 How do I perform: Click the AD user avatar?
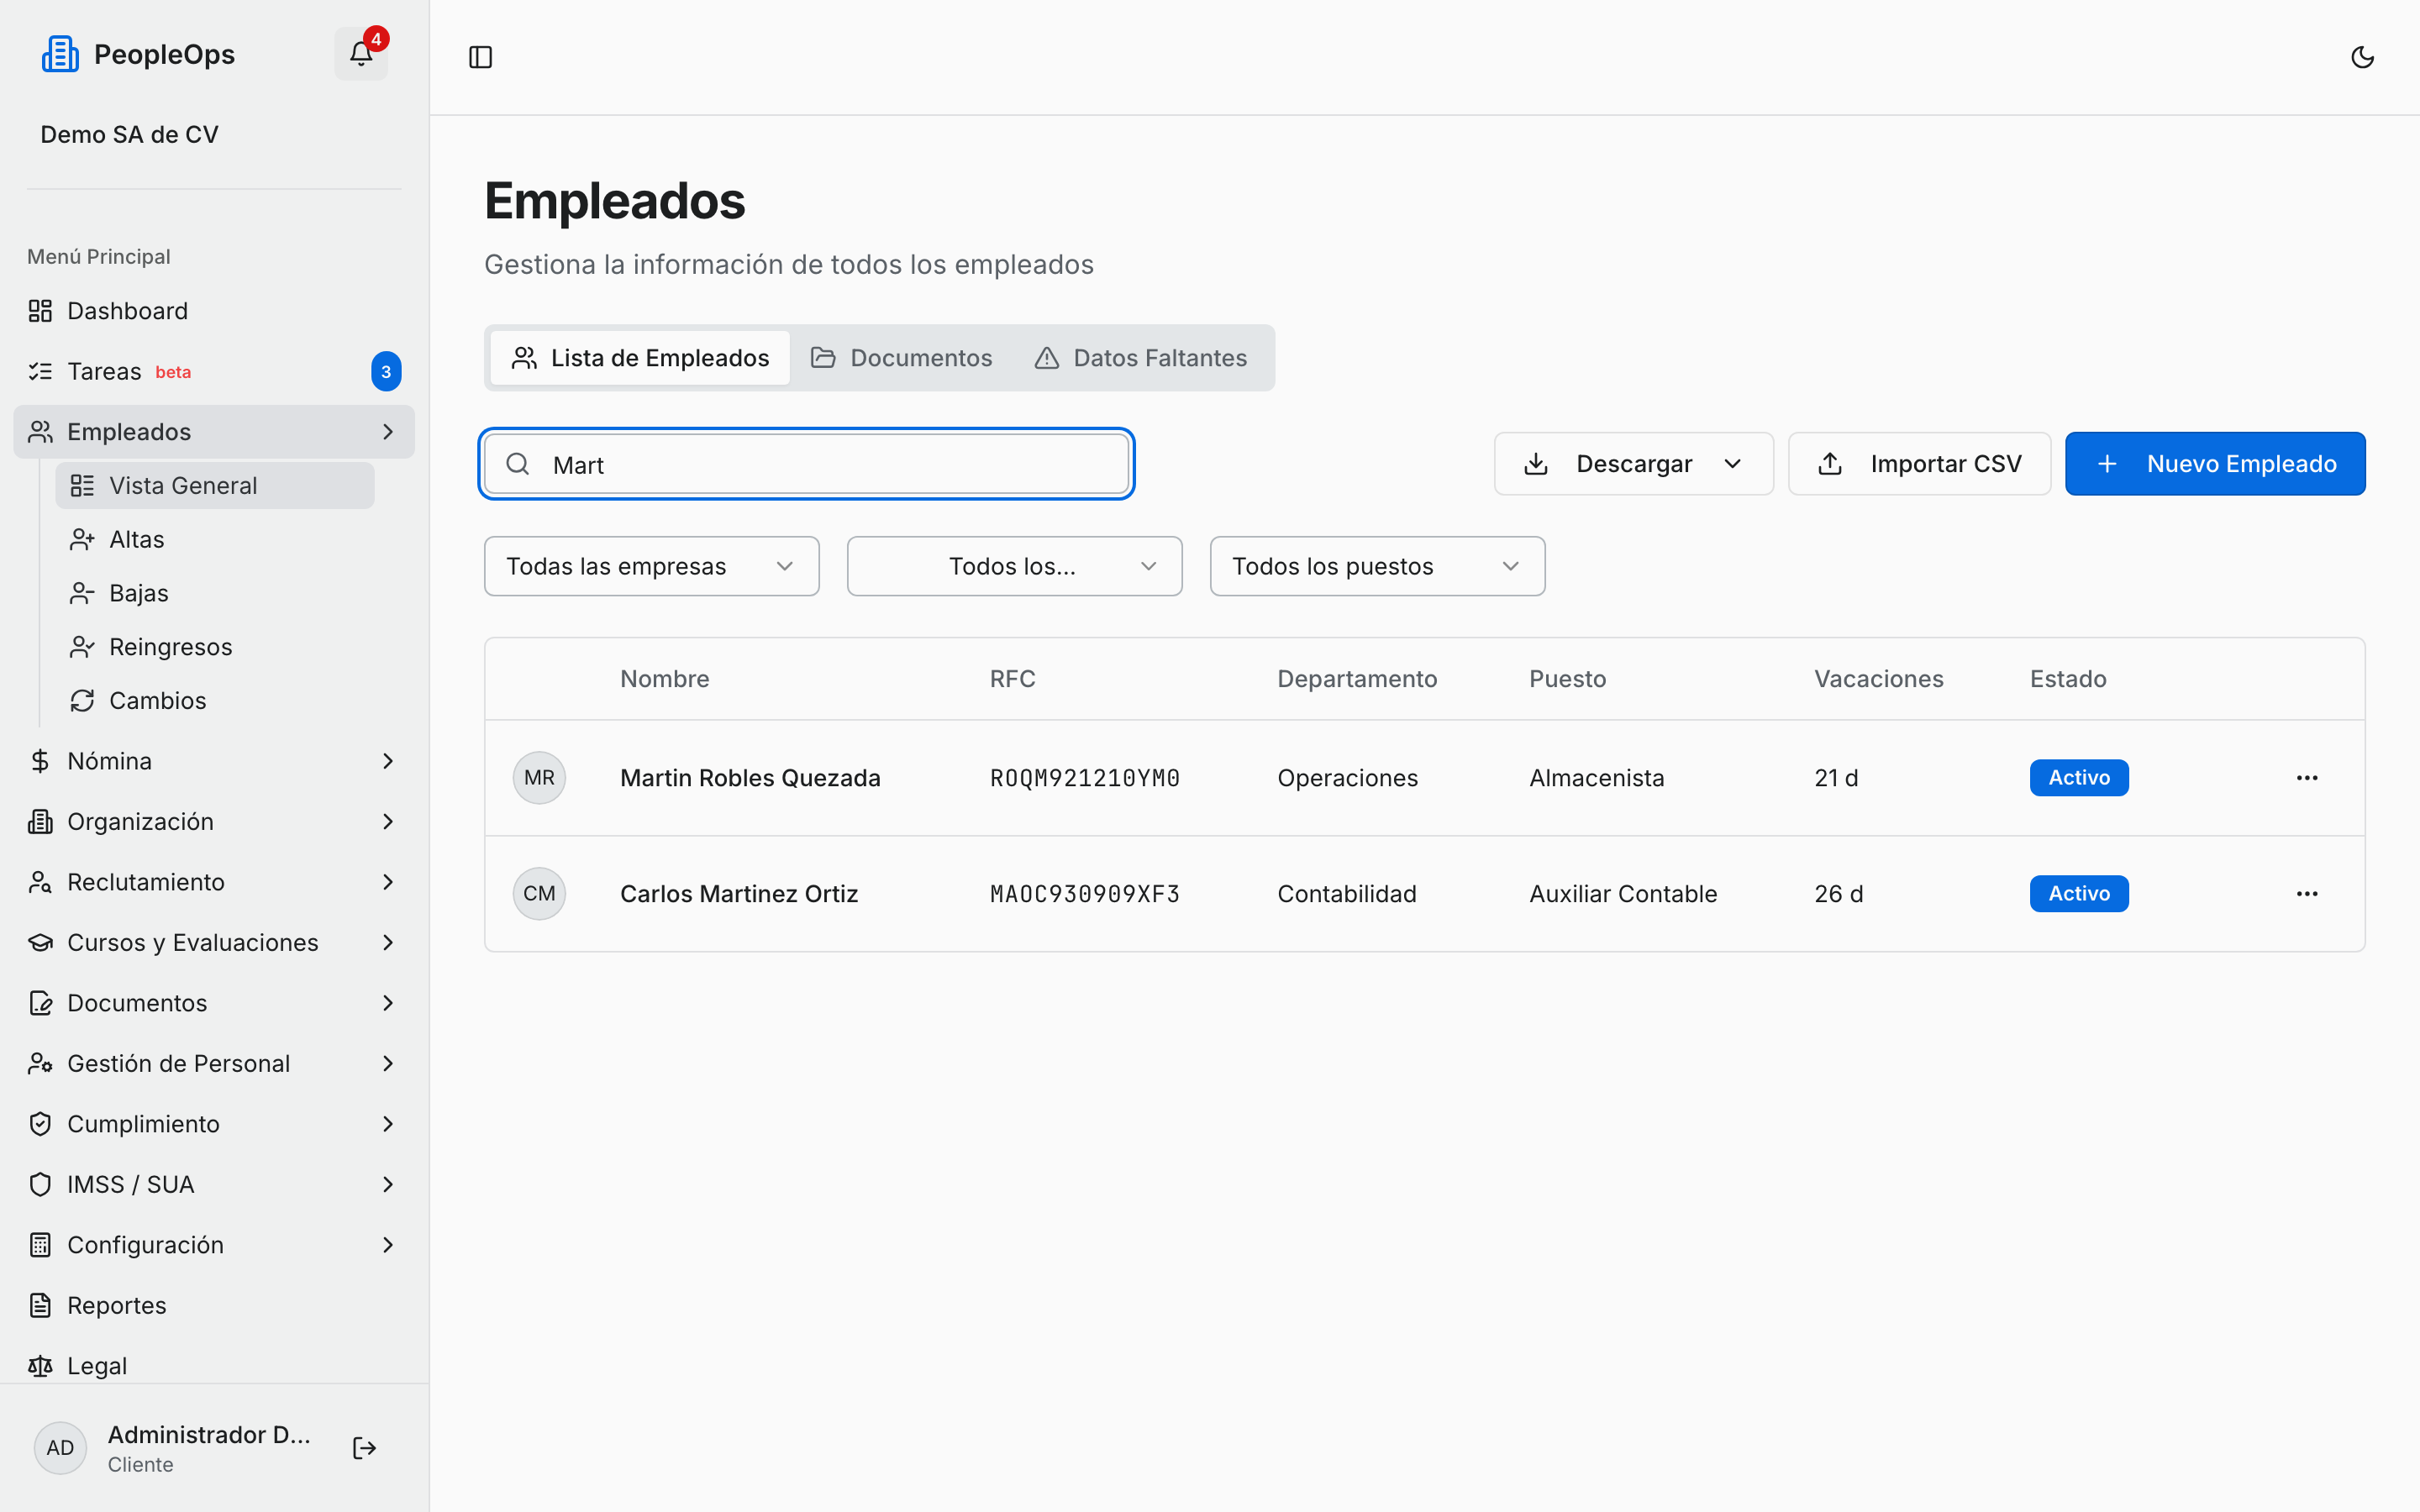60,1447
